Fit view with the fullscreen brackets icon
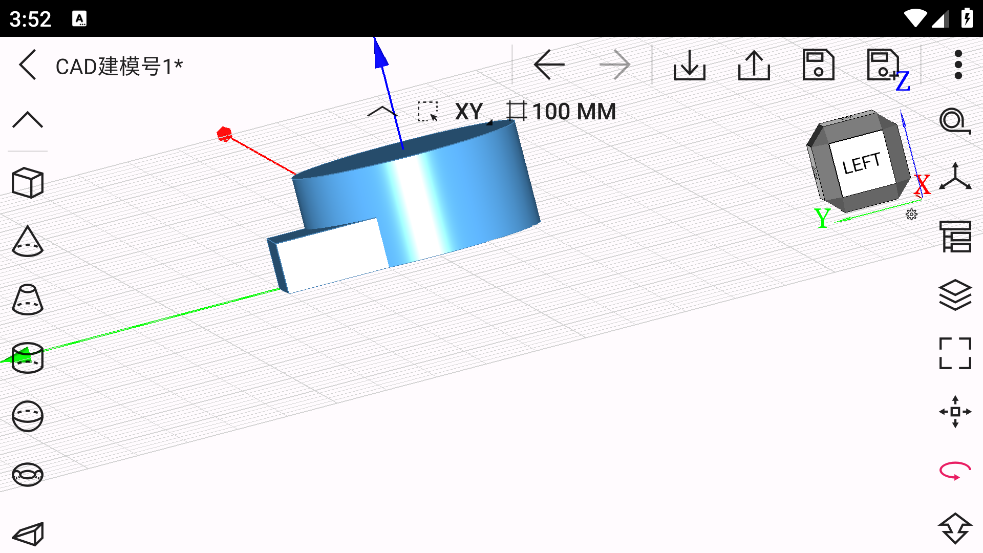The height and width of the screenshot is (553, 983). click(955, 353)
